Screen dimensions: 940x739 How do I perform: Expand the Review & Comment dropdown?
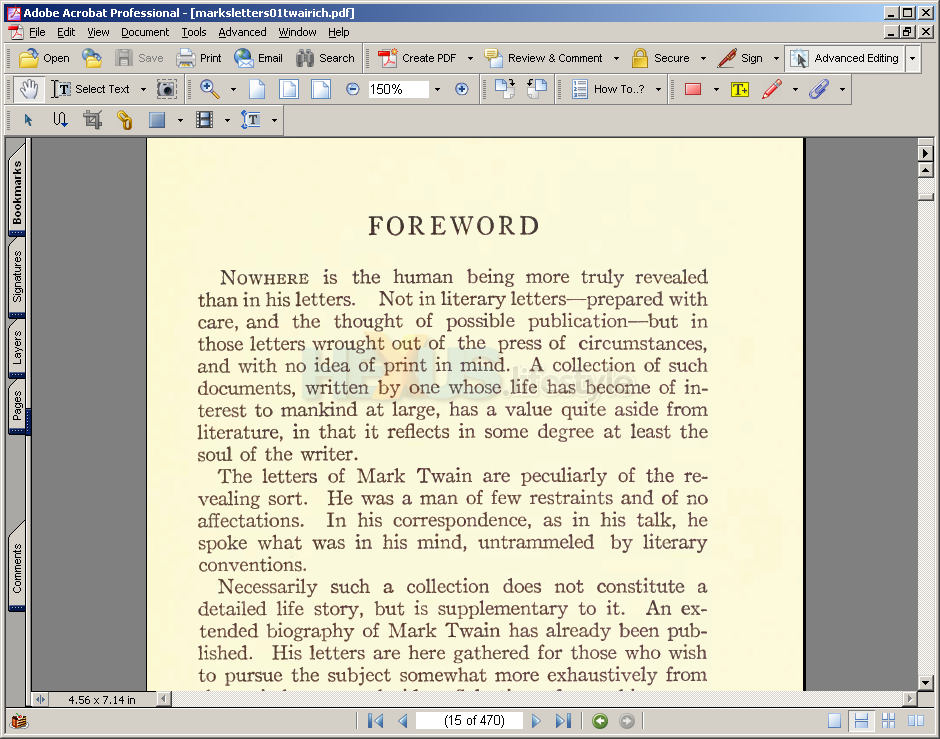[x=616, y=58]
